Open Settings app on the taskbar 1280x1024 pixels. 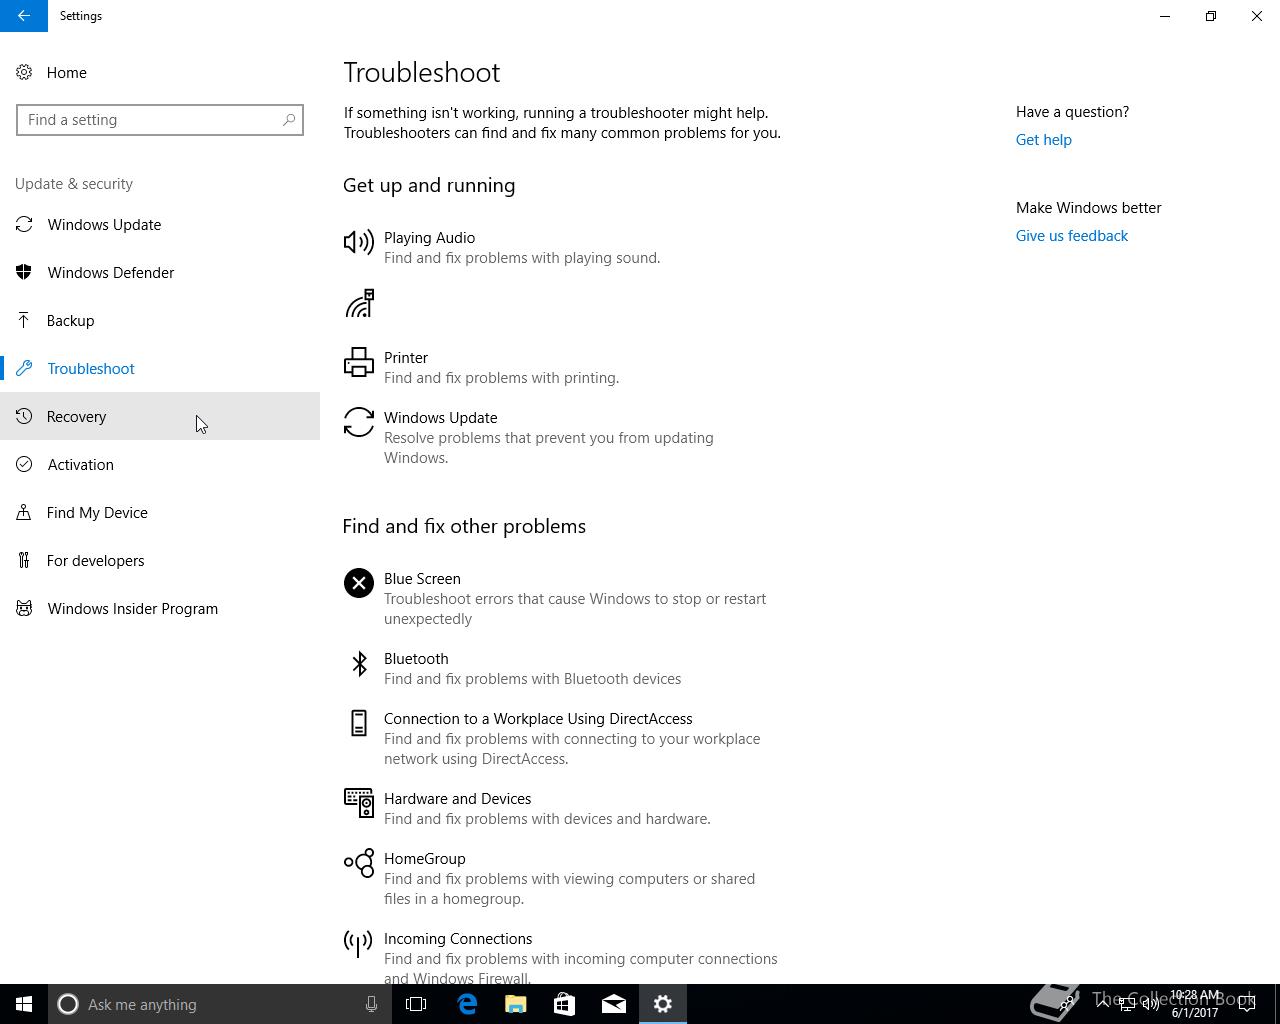663,1004
